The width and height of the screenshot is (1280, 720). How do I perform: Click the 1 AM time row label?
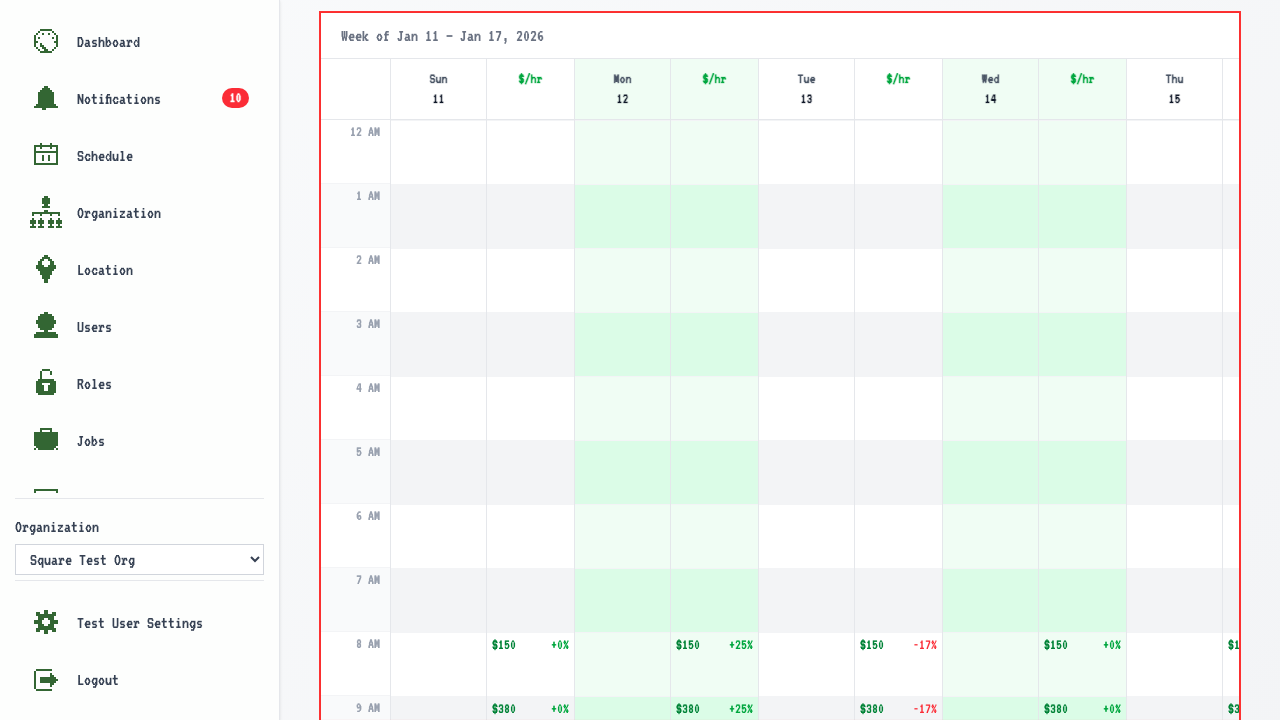pos(368,196)
